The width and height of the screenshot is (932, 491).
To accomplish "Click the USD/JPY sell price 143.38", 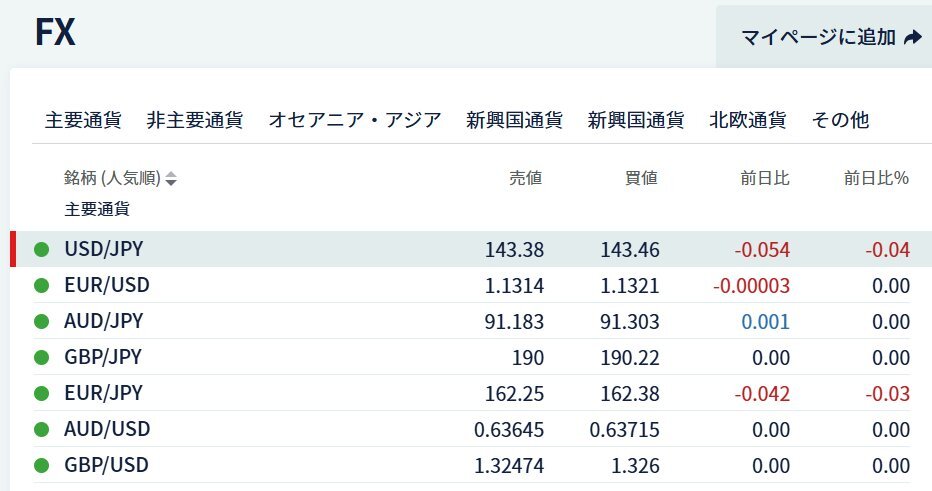I will point(514,249).
